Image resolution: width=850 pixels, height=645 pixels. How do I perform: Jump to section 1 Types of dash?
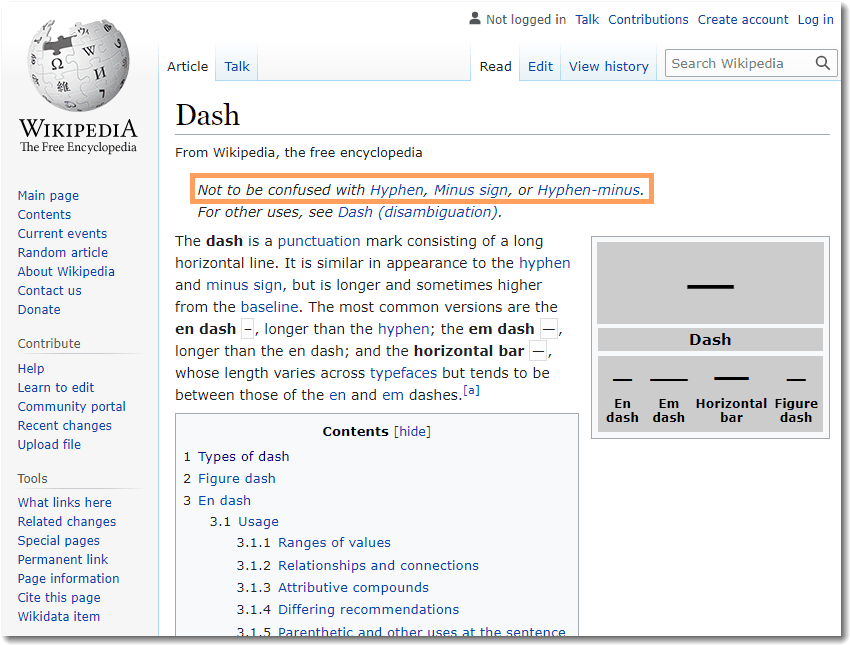[x=243, y=456]
